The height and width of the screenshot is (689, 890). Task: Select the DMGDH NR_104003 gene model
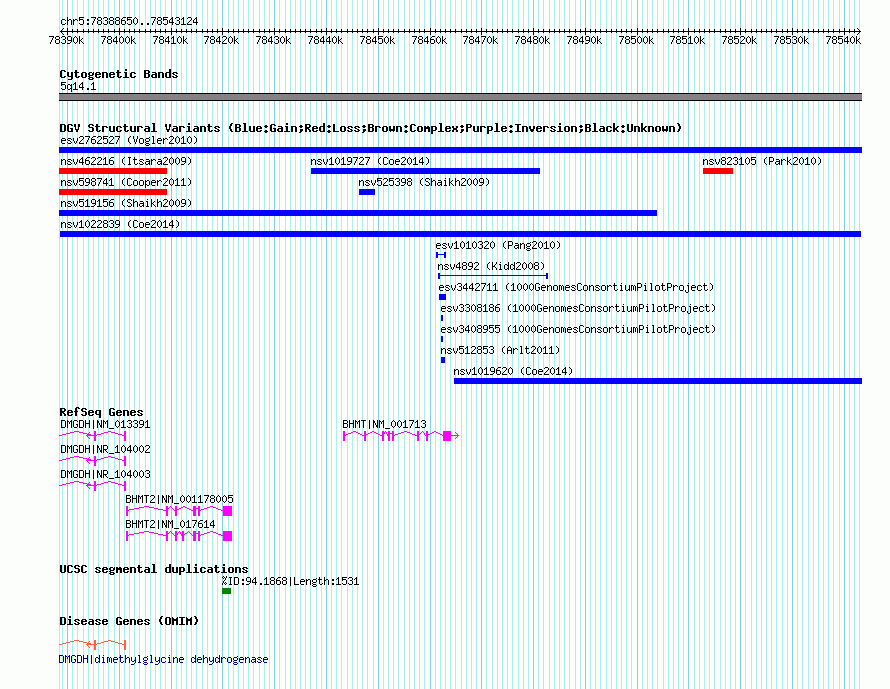93,485
